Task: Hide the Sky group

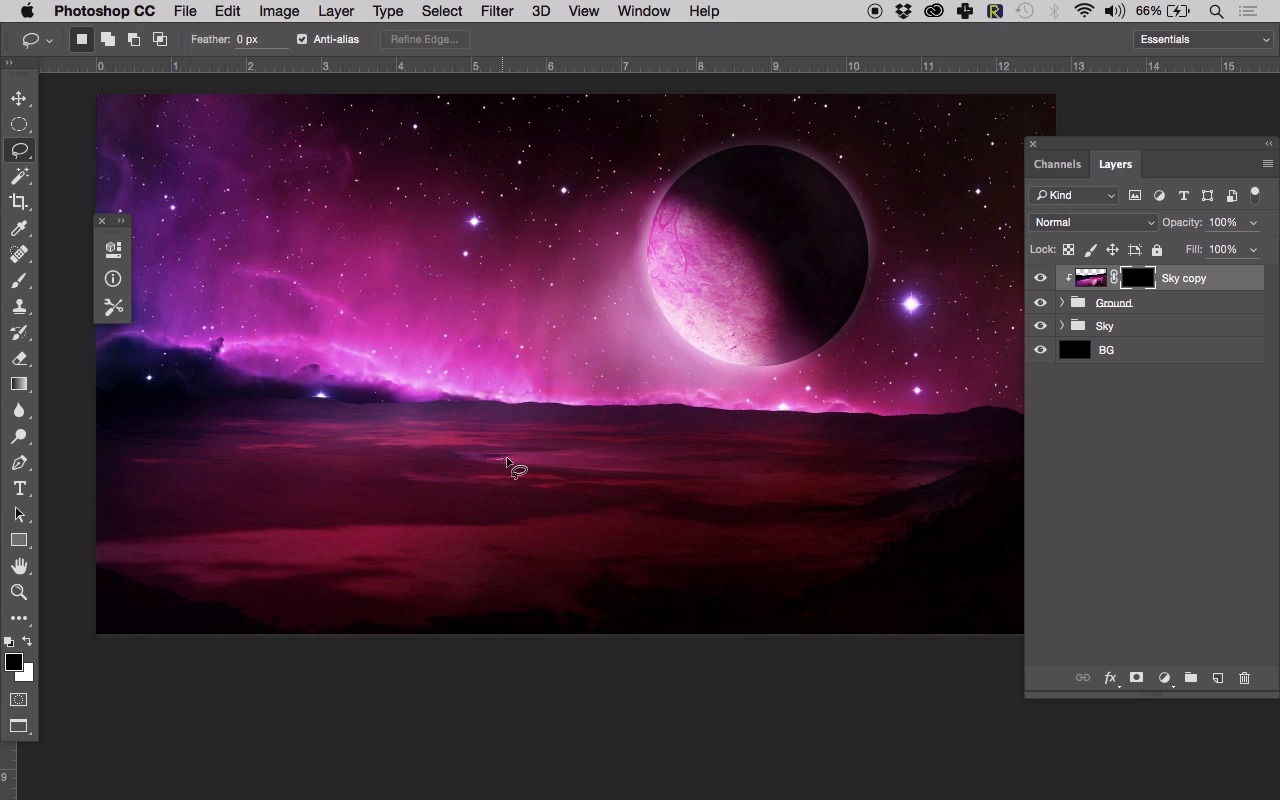Action: point(1040,326)
